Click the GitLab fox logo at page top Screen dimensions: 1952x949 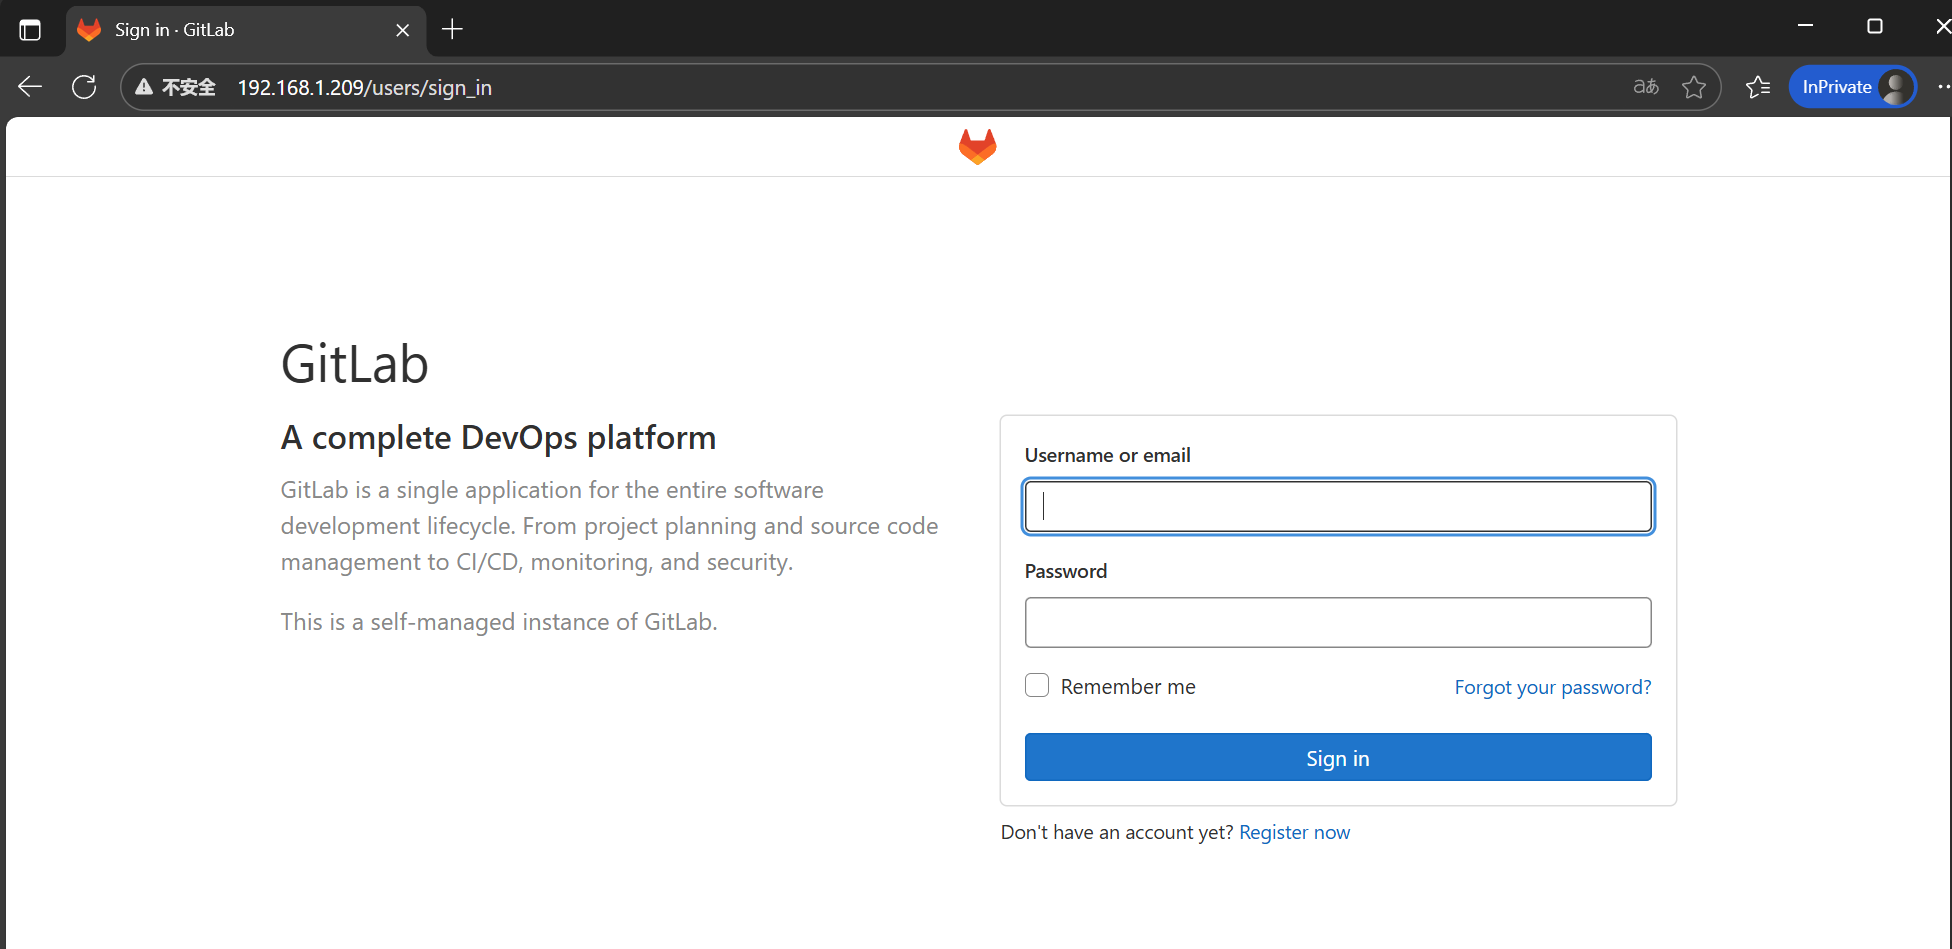[977, 146]
